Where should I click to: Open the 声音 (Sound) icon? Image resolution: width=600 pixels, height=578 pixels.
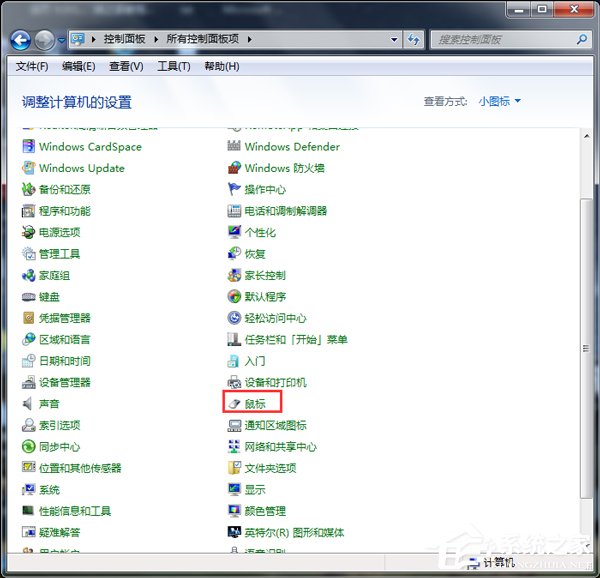tap(48, 404)
